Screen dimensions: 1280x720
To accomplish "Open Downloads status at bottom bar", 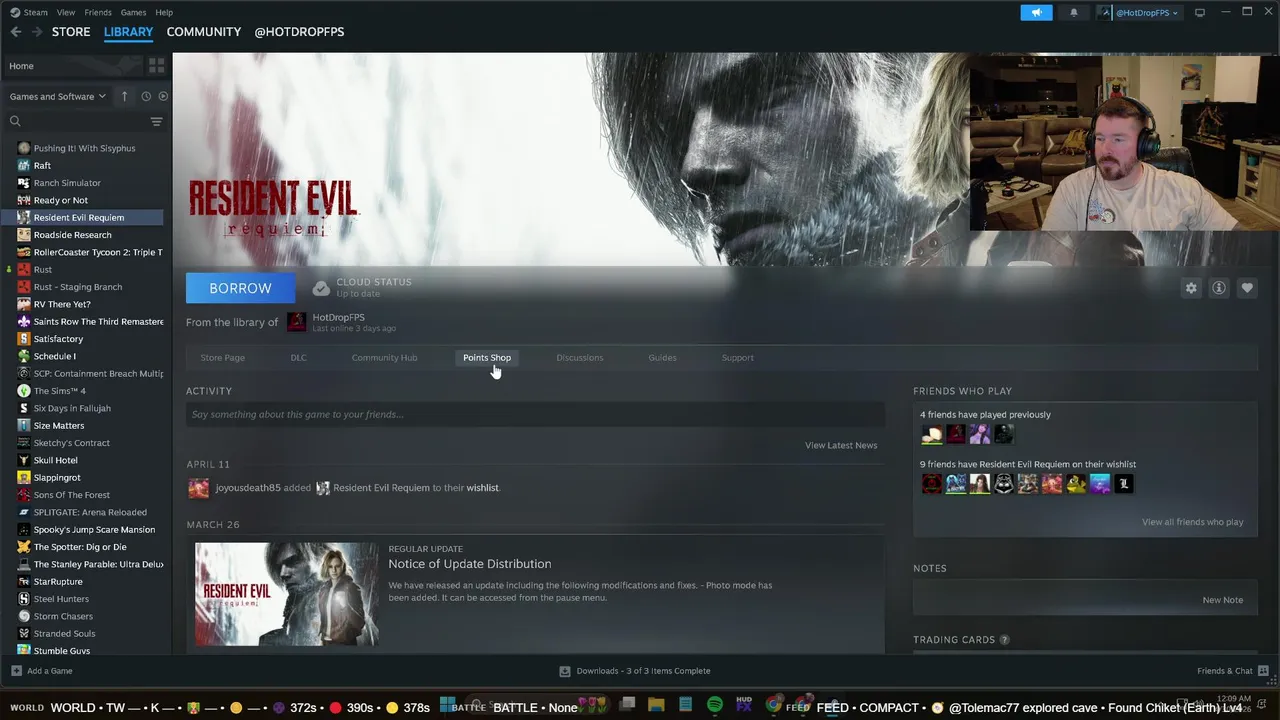I will tap(635, 671).
